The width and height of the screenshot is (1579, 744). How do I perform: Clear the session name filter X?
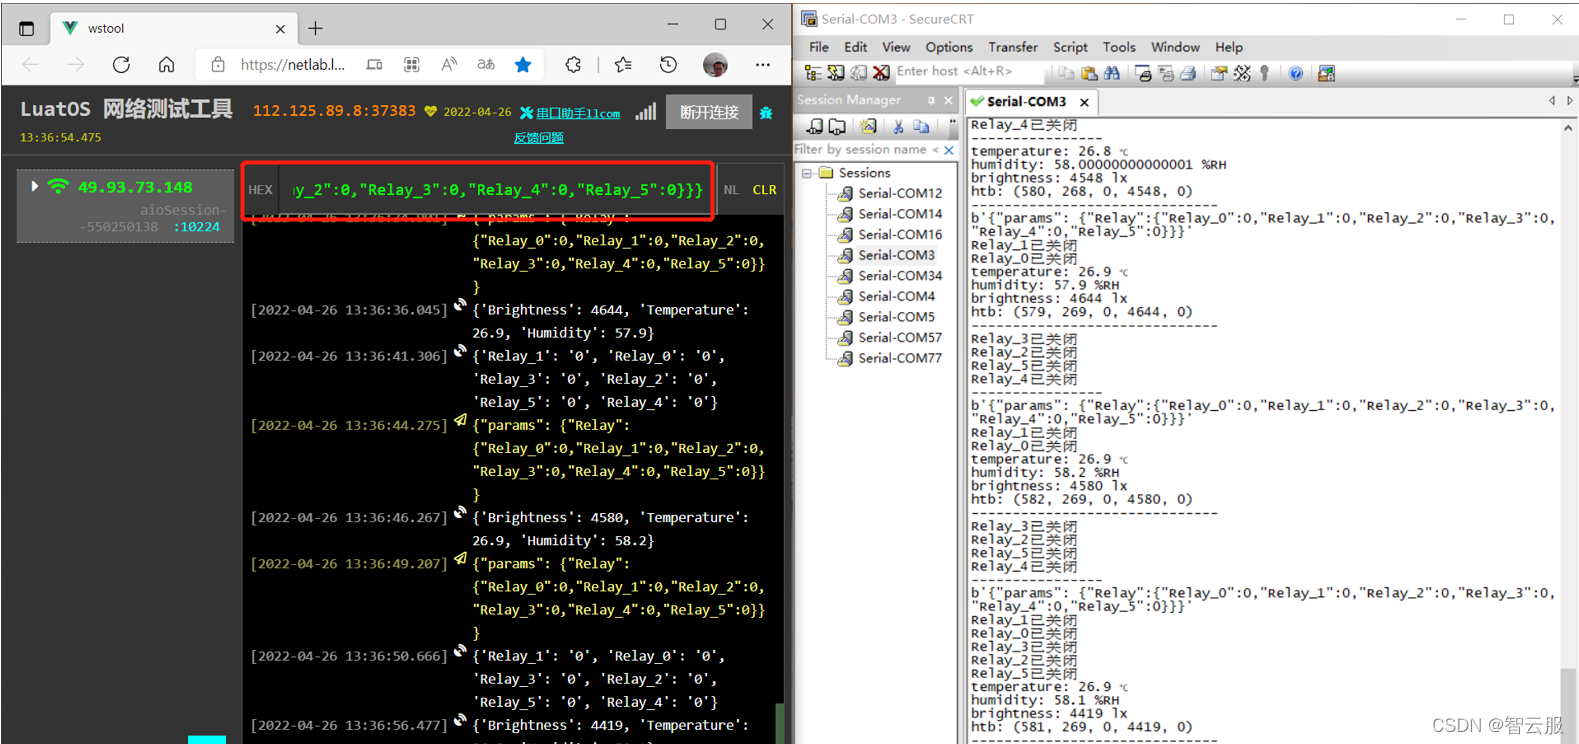click(x=949, y=150)
